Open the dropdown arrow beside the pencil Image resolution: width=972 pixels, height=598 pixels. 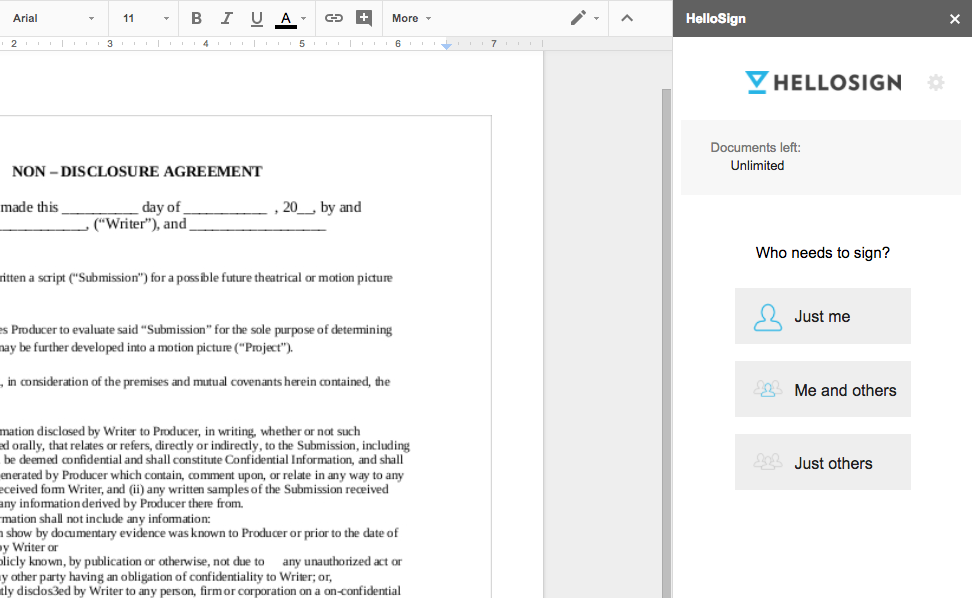point(596,19)
